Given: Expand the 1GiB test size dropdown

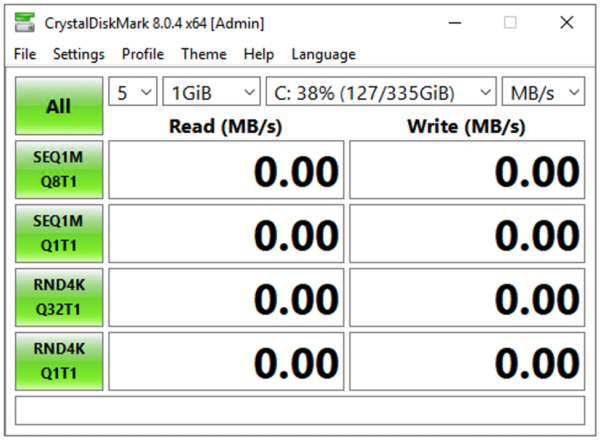Looking at the screenshot, I should coord(212,92).
